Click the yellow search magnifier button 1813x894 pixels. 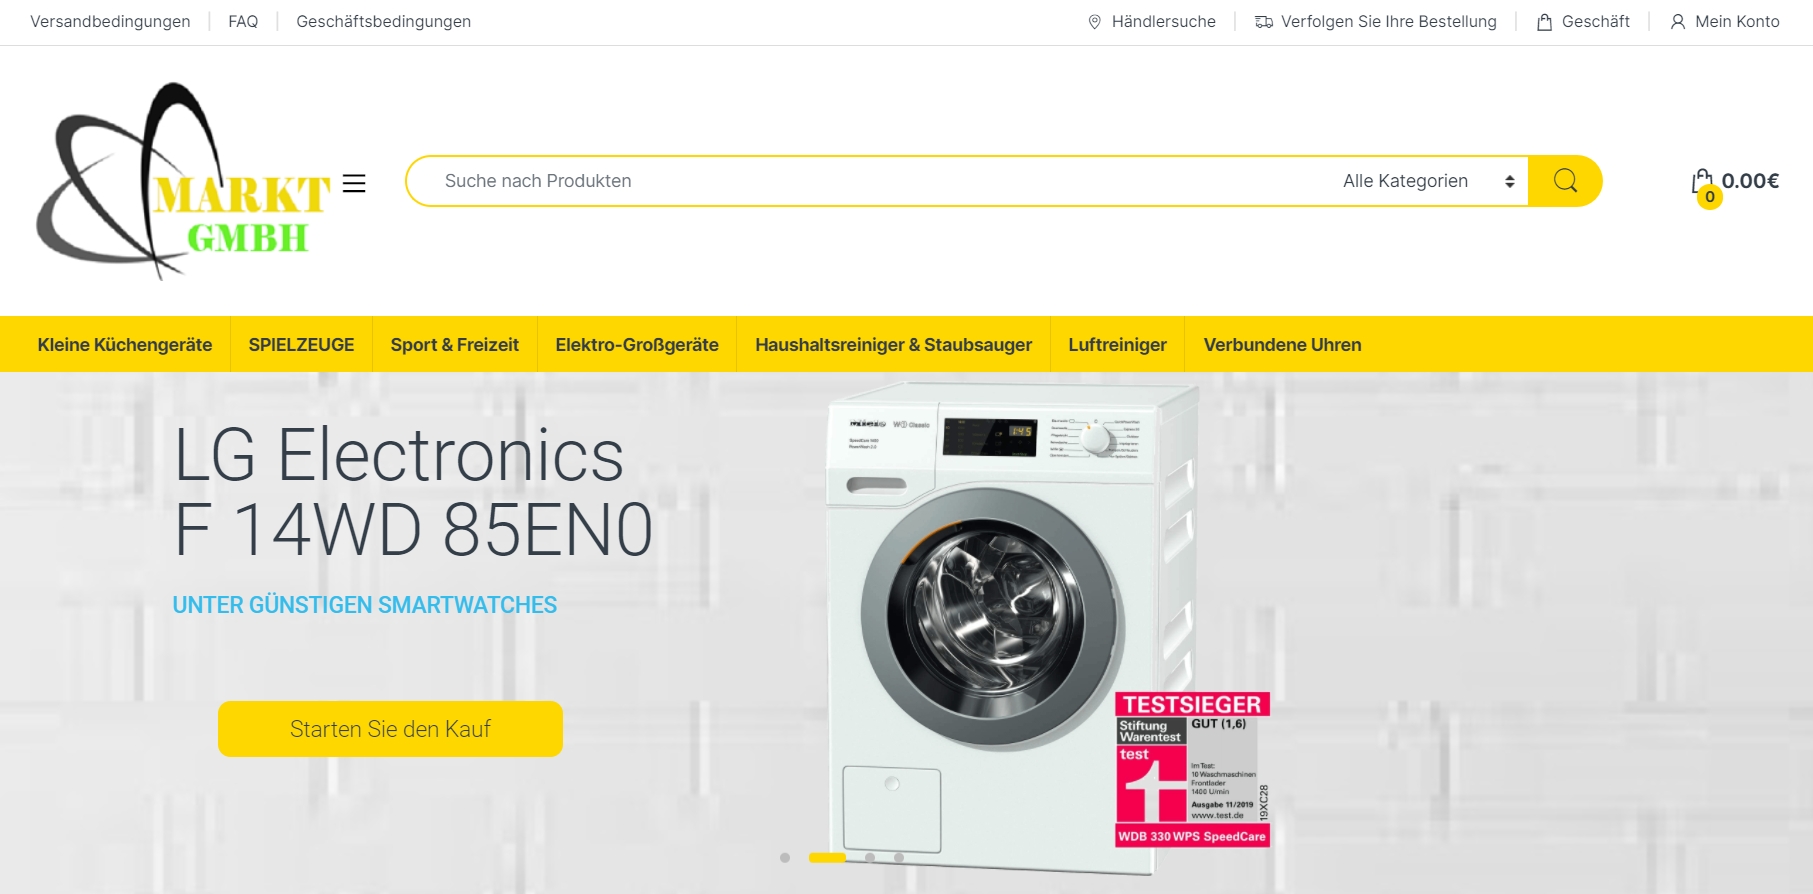pyautogui.click(x=1565, y=181)
